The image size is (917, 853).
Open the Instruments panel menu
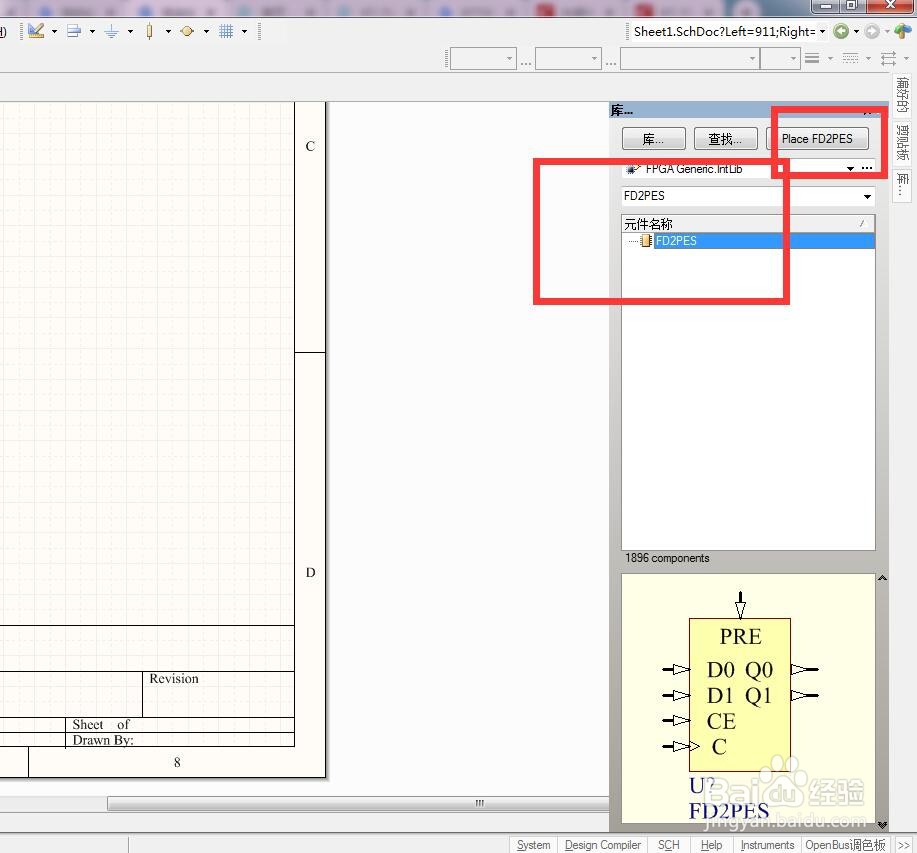pos(767,845)
